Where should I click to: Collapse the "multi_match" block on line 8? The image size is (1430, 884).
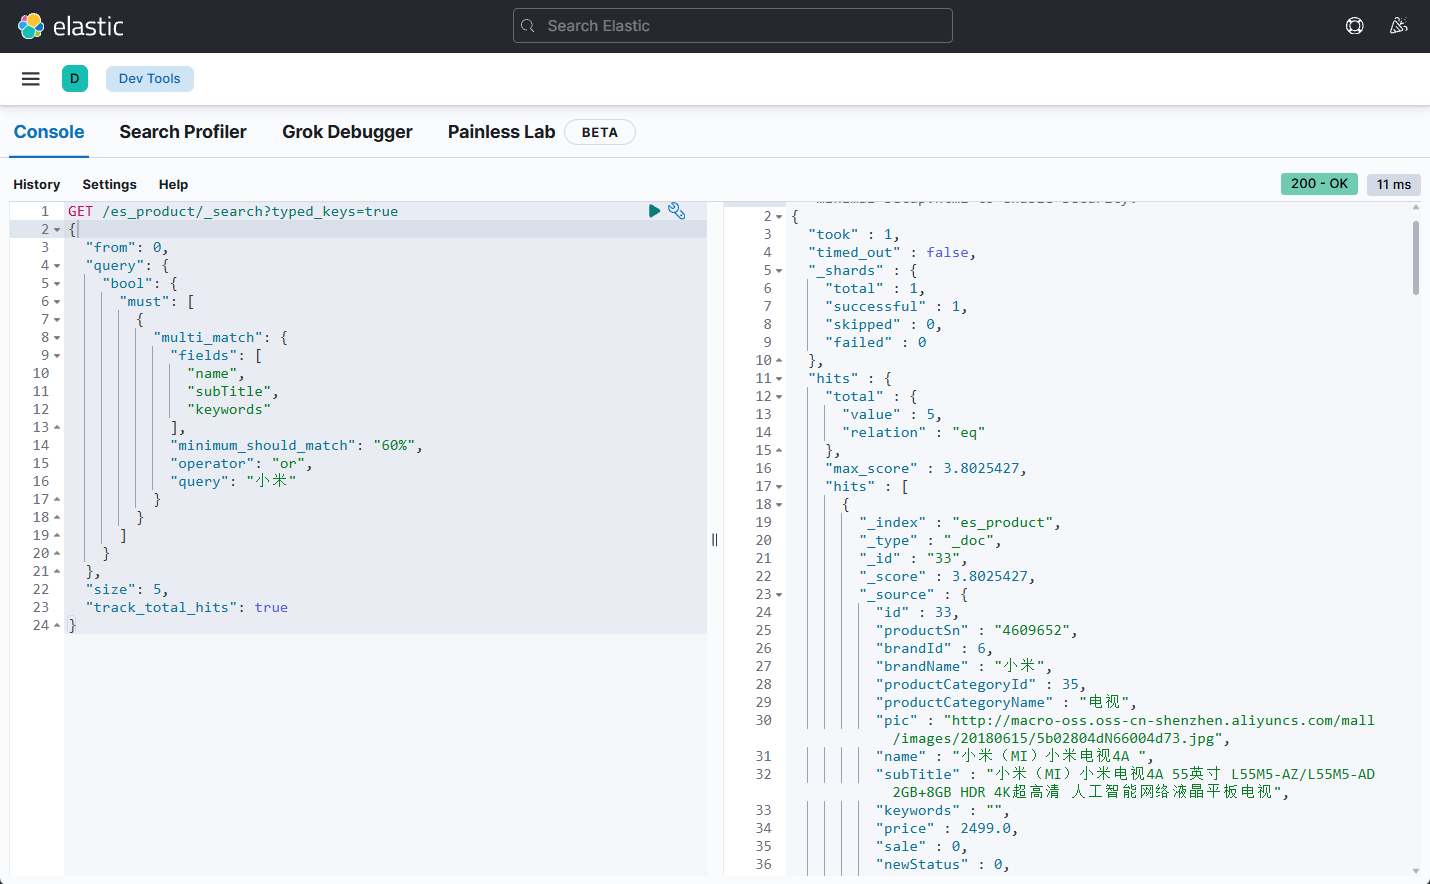tap(57, 338)
